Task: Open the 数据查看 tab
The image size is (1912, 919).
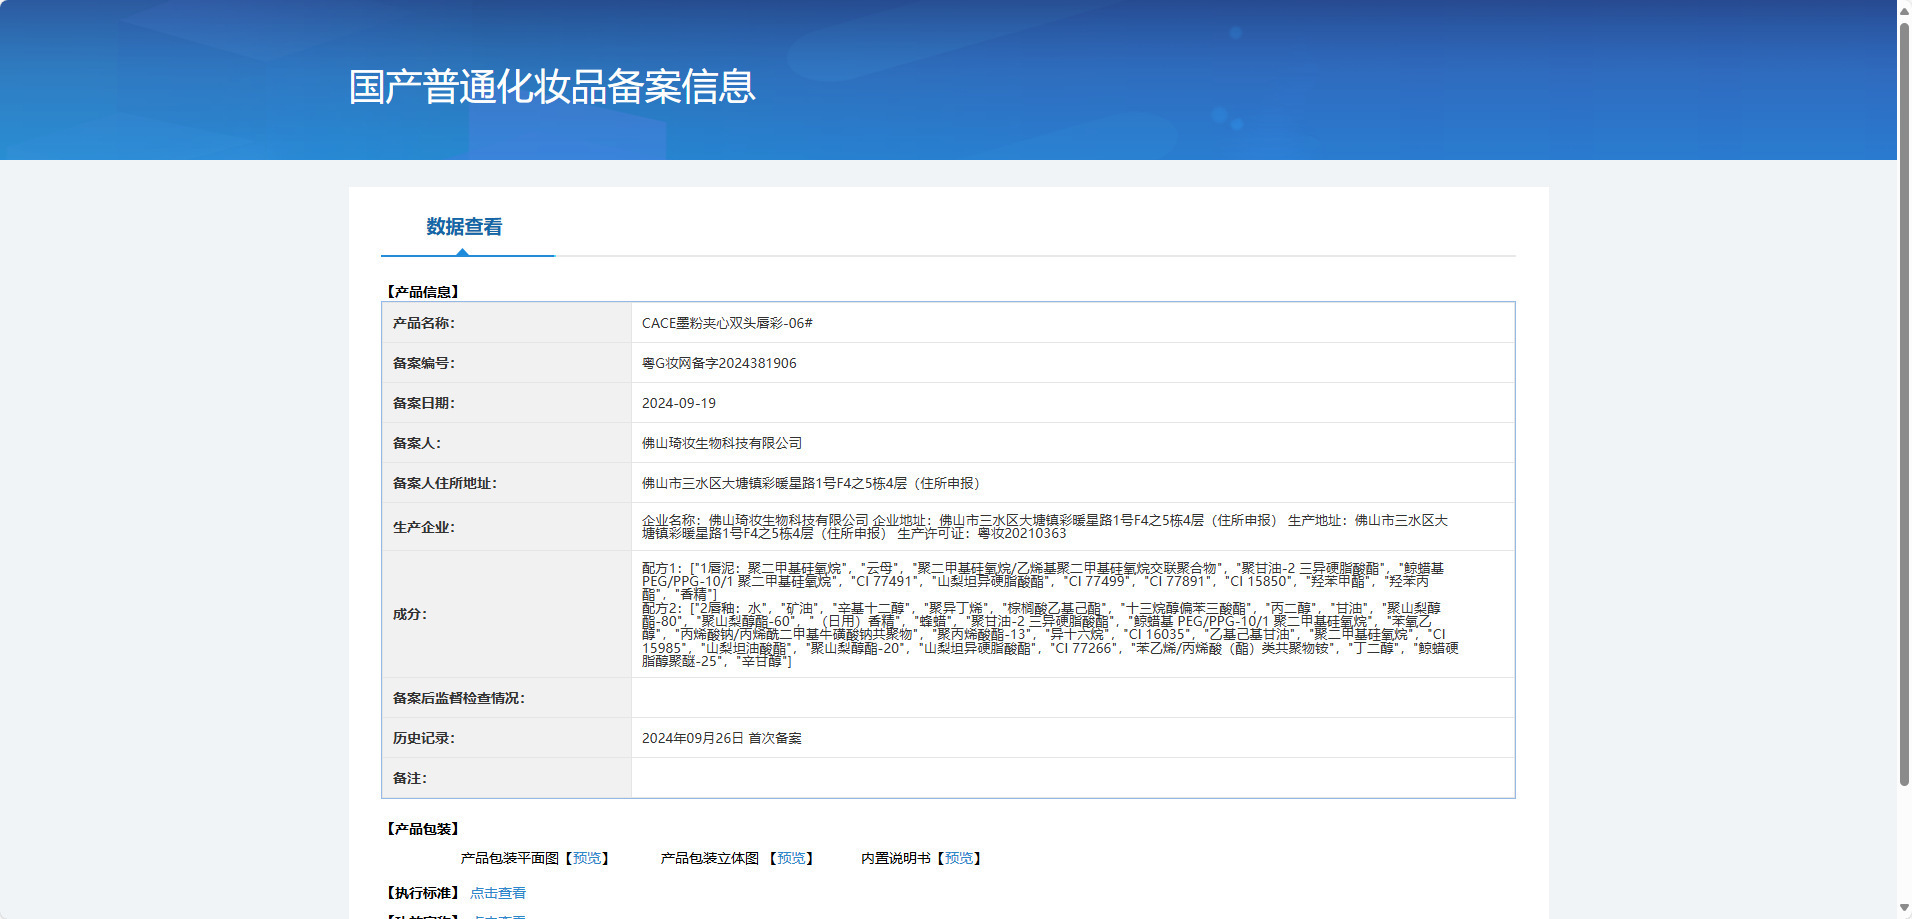Action: pos(465,227)
